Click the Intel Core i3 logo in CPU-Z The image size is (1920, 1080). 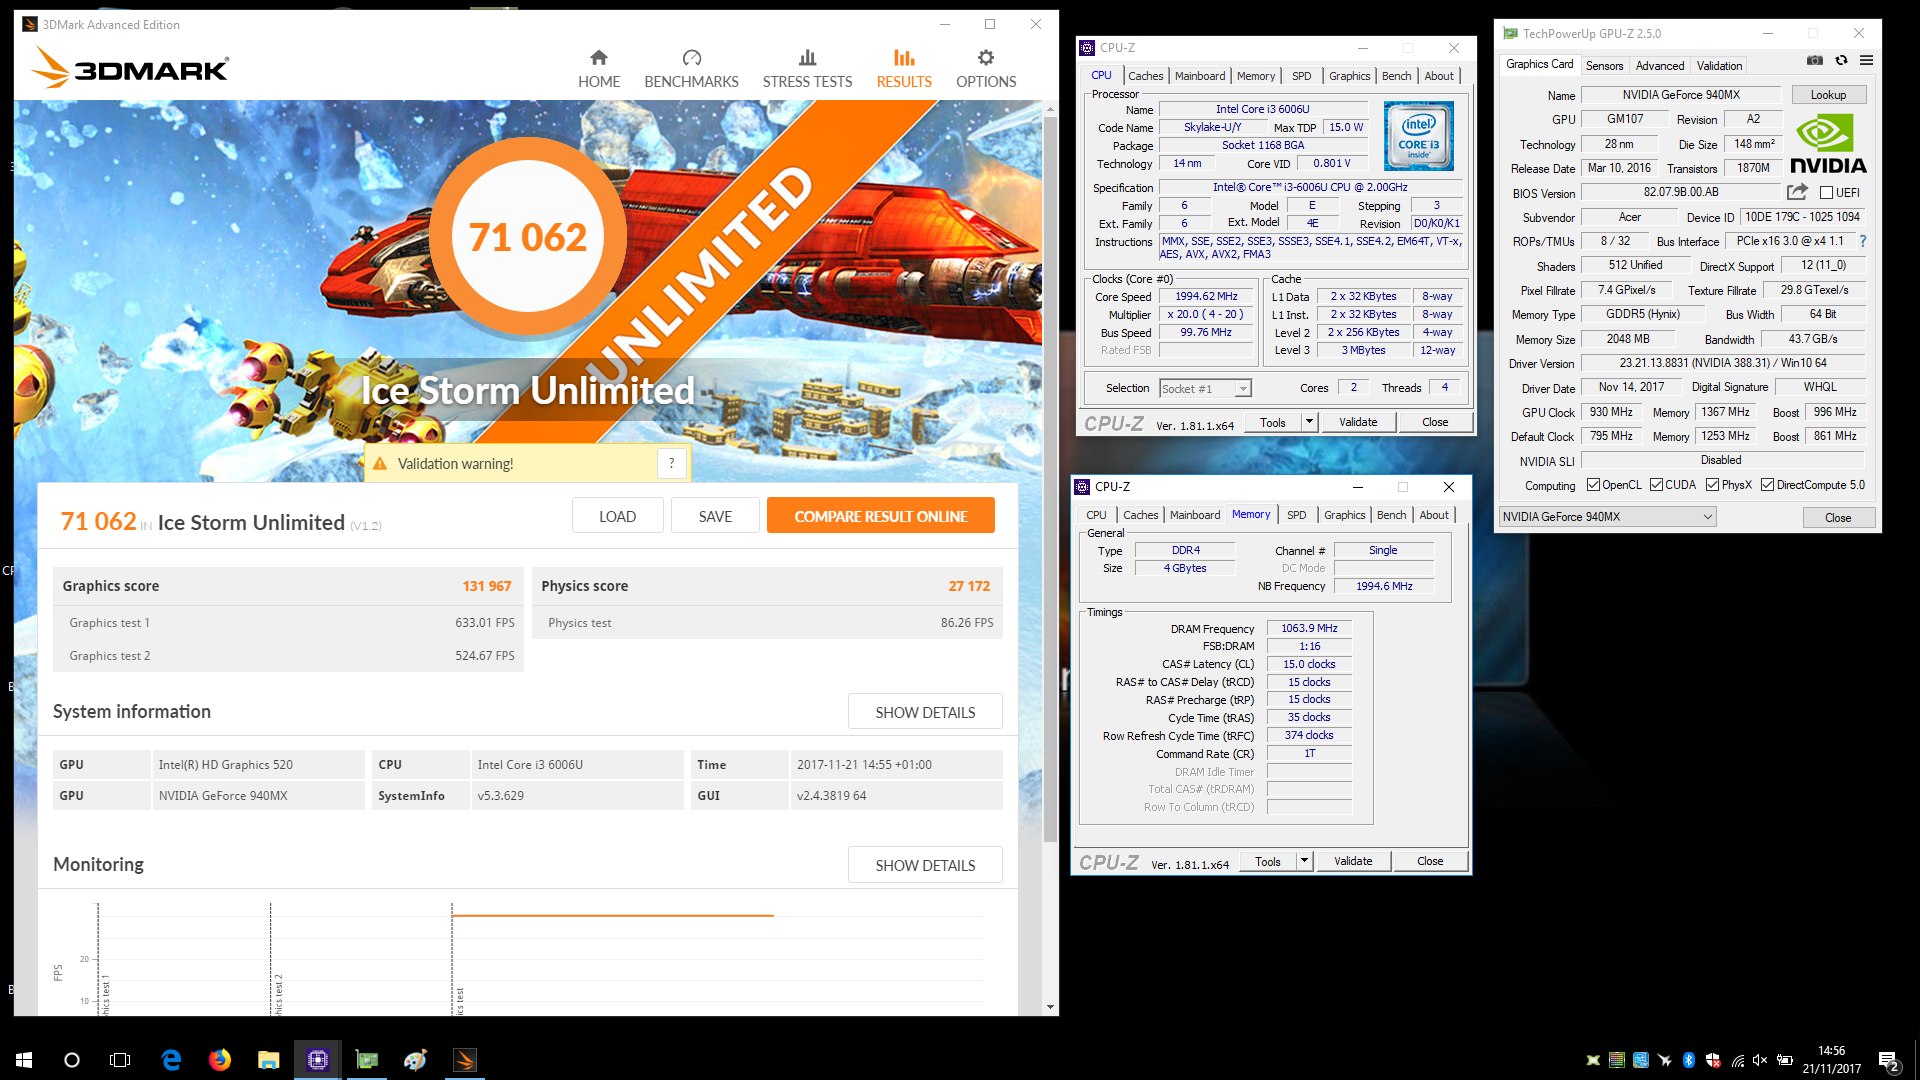click(x=1418, y=136)
